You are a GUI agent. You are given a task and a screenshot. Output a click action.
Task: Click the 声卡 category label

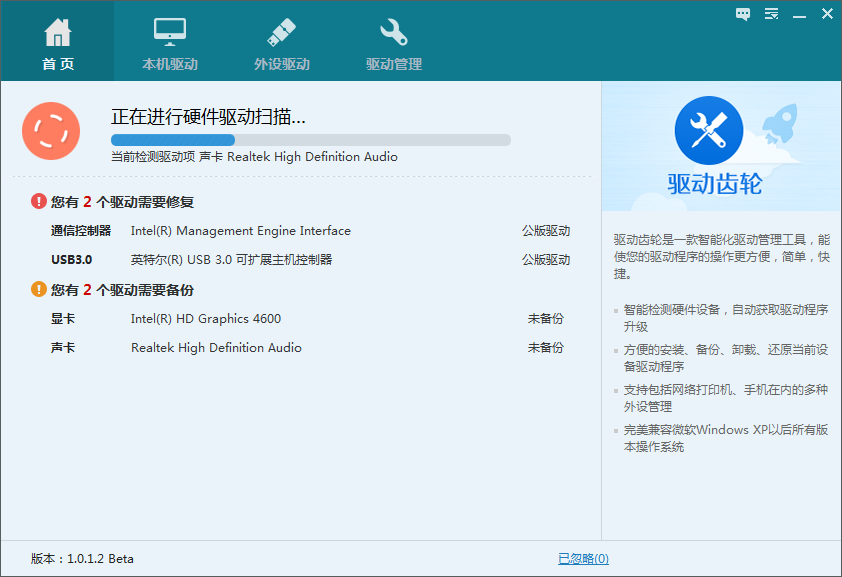tap(63, 348)
